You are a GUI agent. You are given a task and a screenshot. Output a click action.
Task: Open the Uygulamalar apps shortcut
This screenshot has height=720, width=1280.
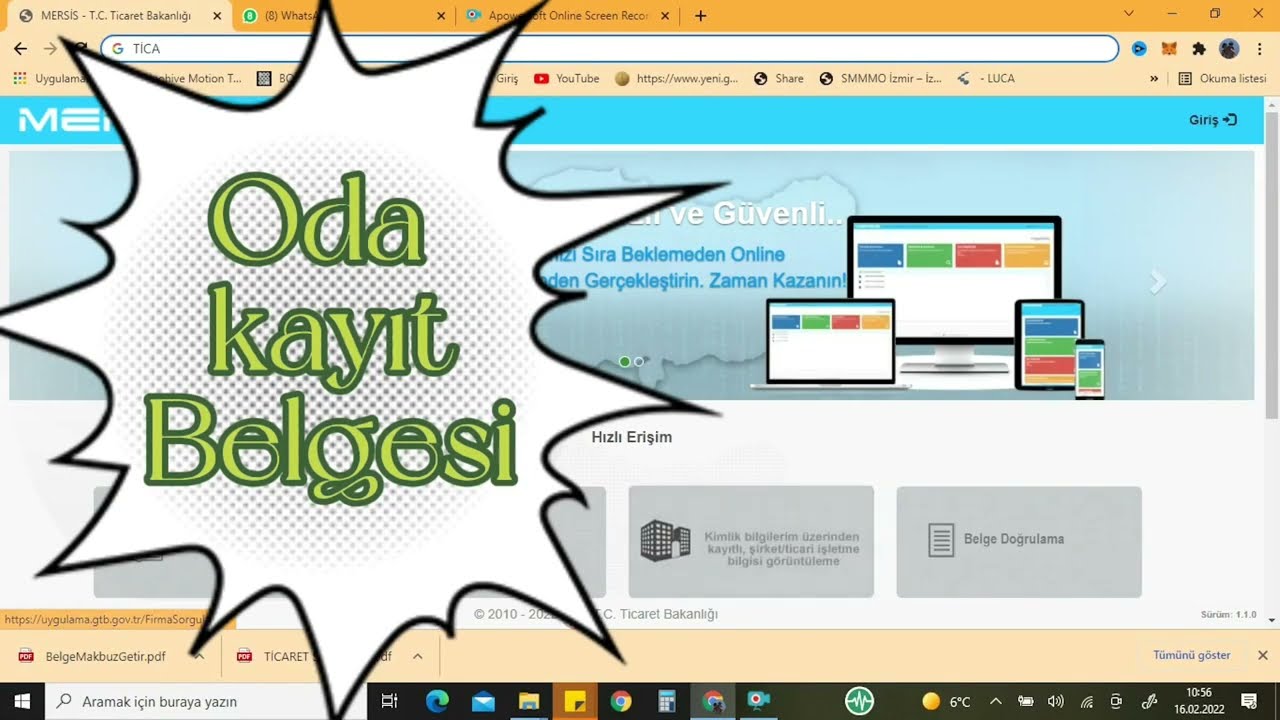click(50, 78)
